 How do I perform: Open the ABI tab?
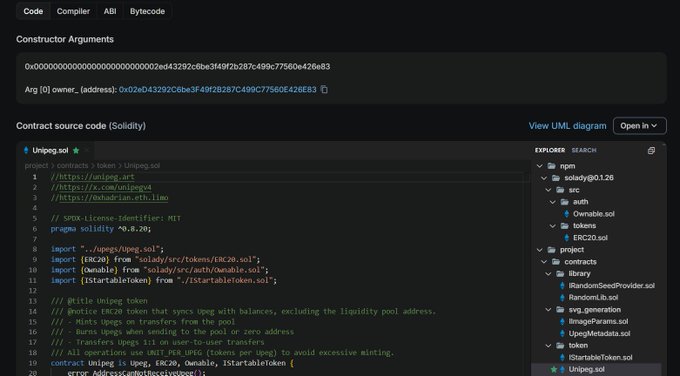click(x=110, y=11)
